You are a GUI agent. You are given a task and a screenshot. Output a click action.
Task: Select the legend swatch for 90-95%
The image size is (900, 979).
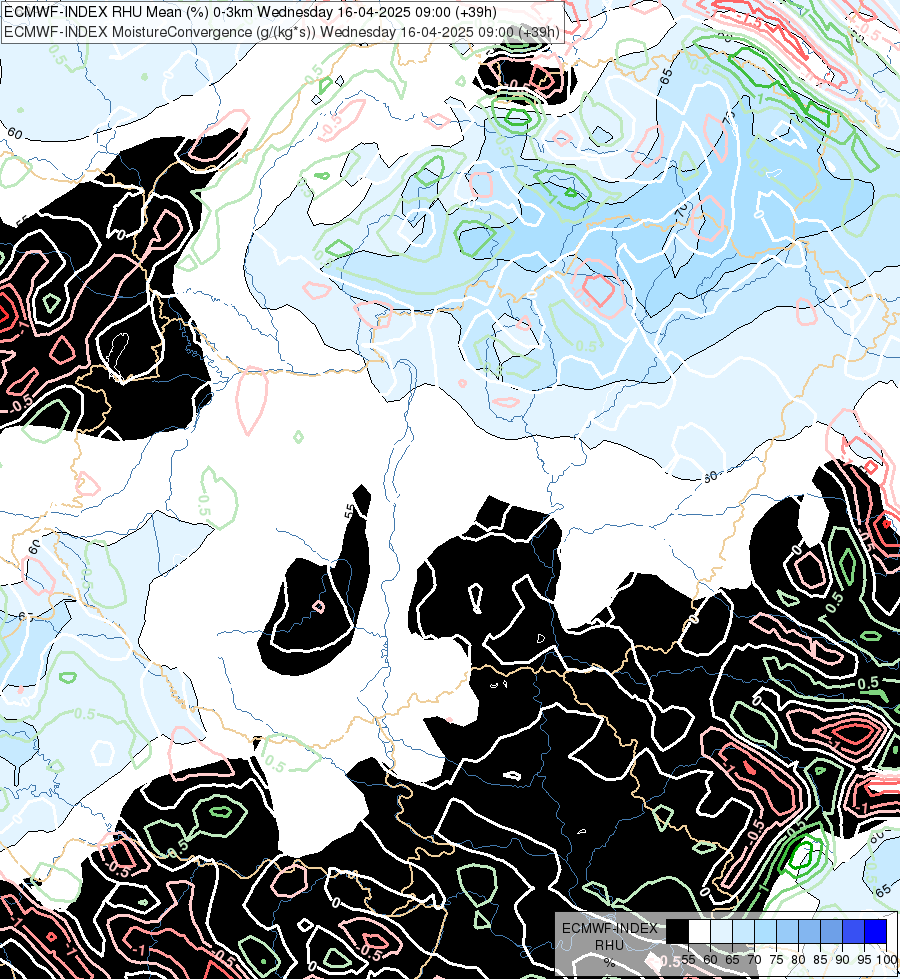[x=853, y=931]
